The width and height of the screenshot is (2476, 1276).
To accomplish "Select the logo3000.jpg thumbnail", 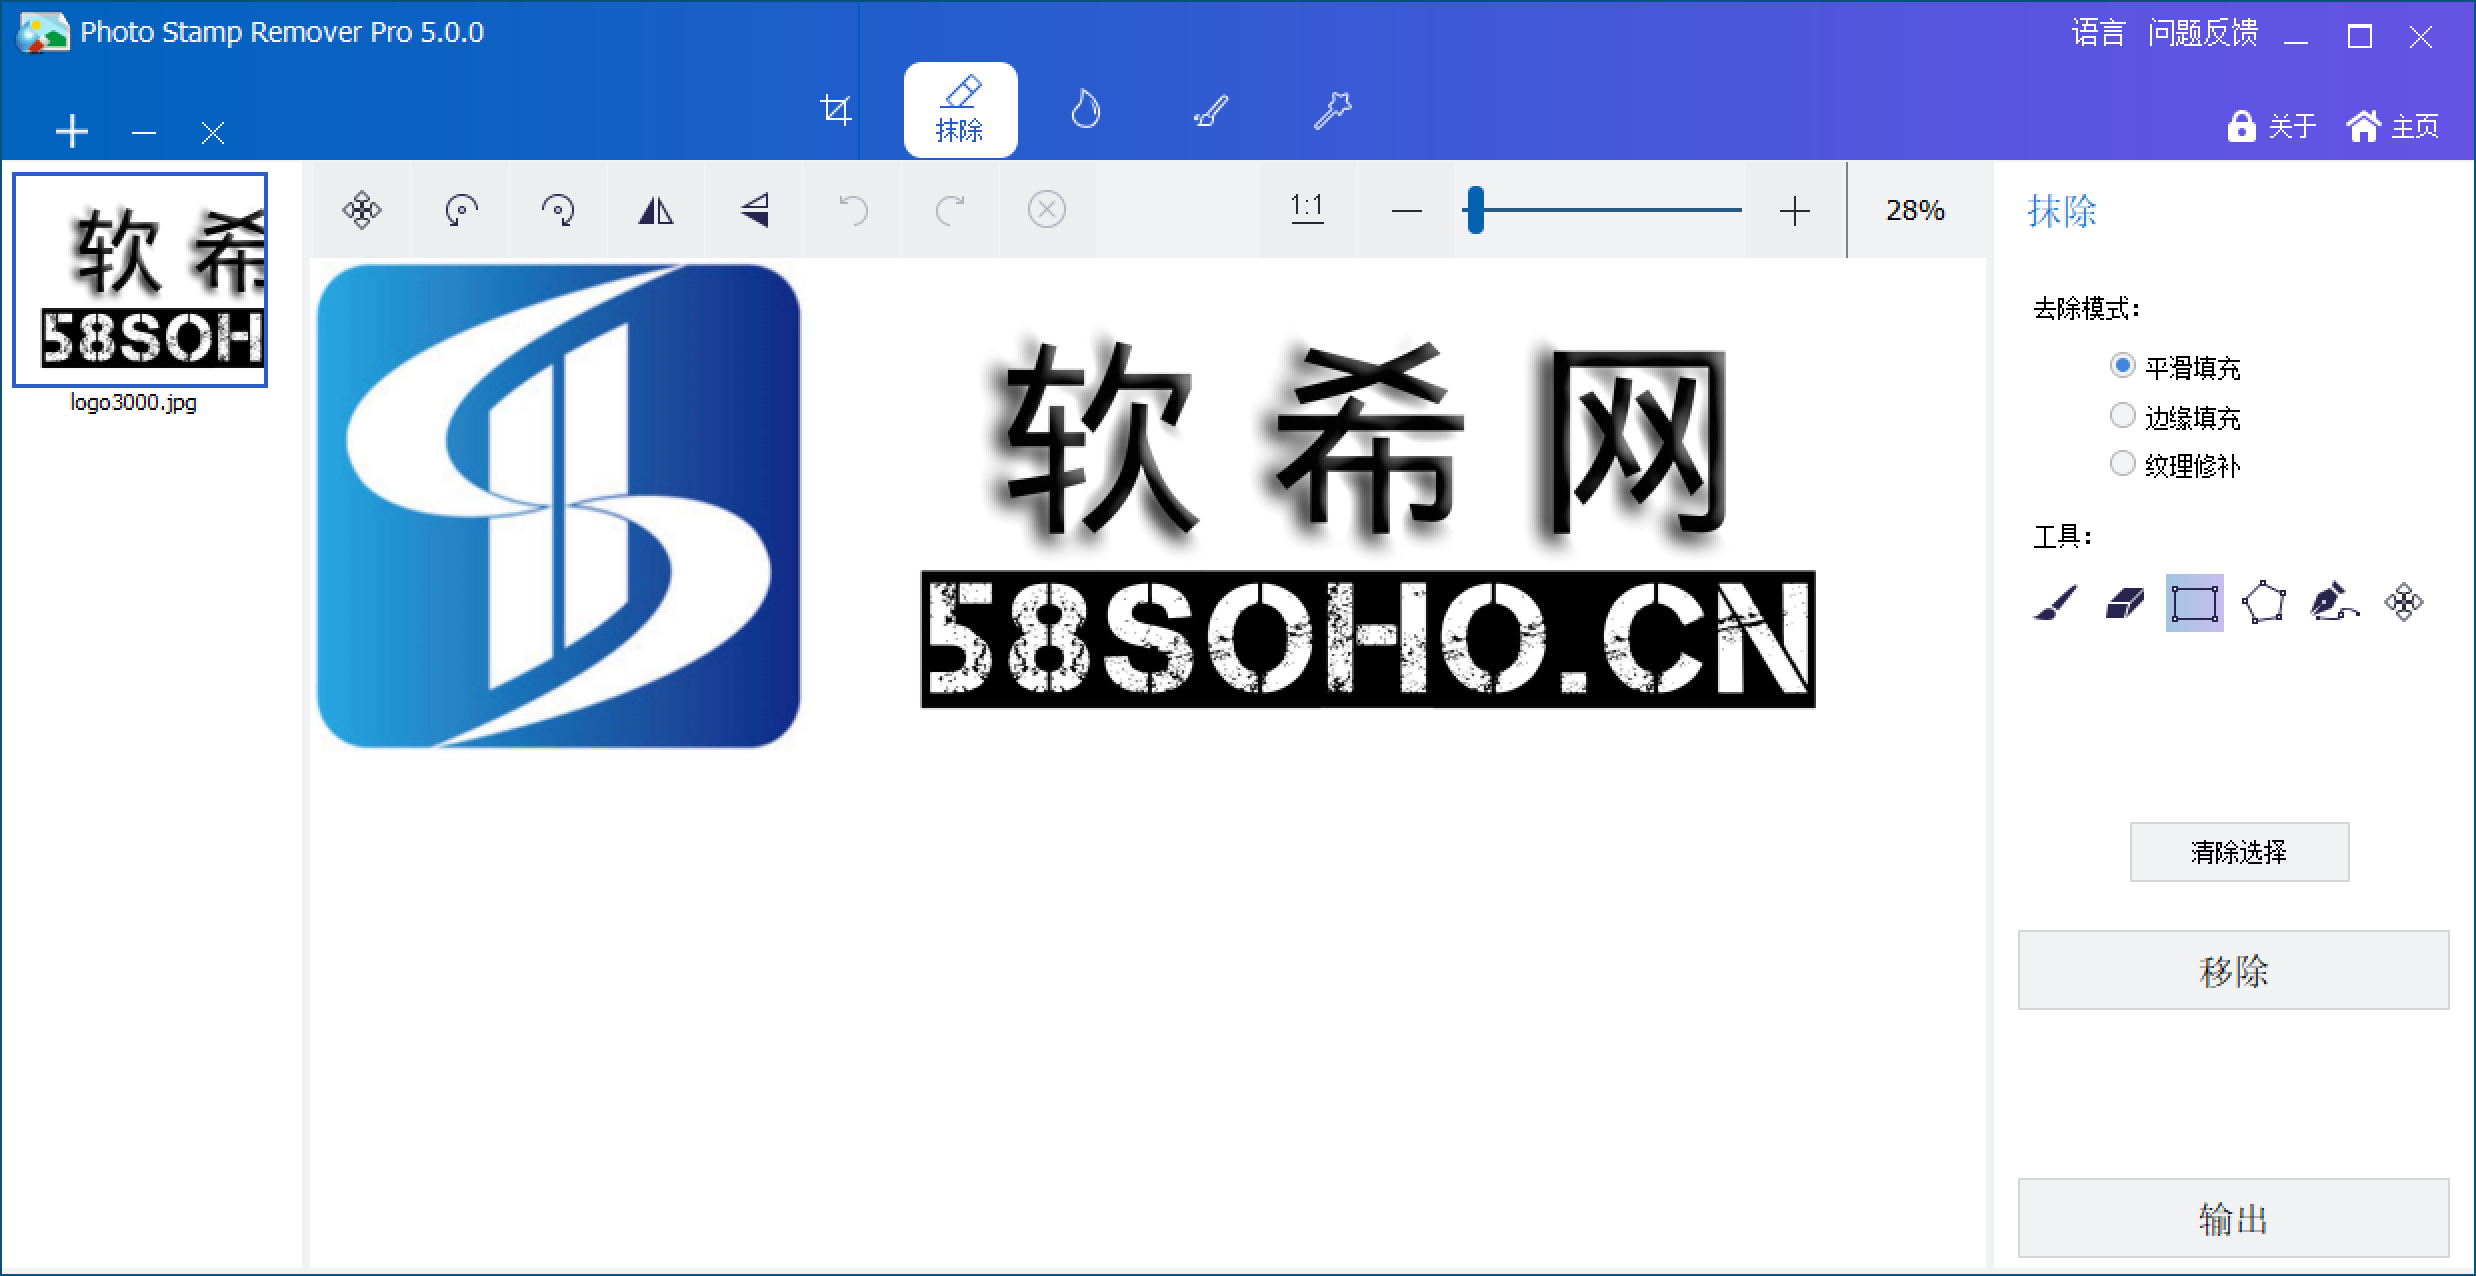I will tap(140, 280).
